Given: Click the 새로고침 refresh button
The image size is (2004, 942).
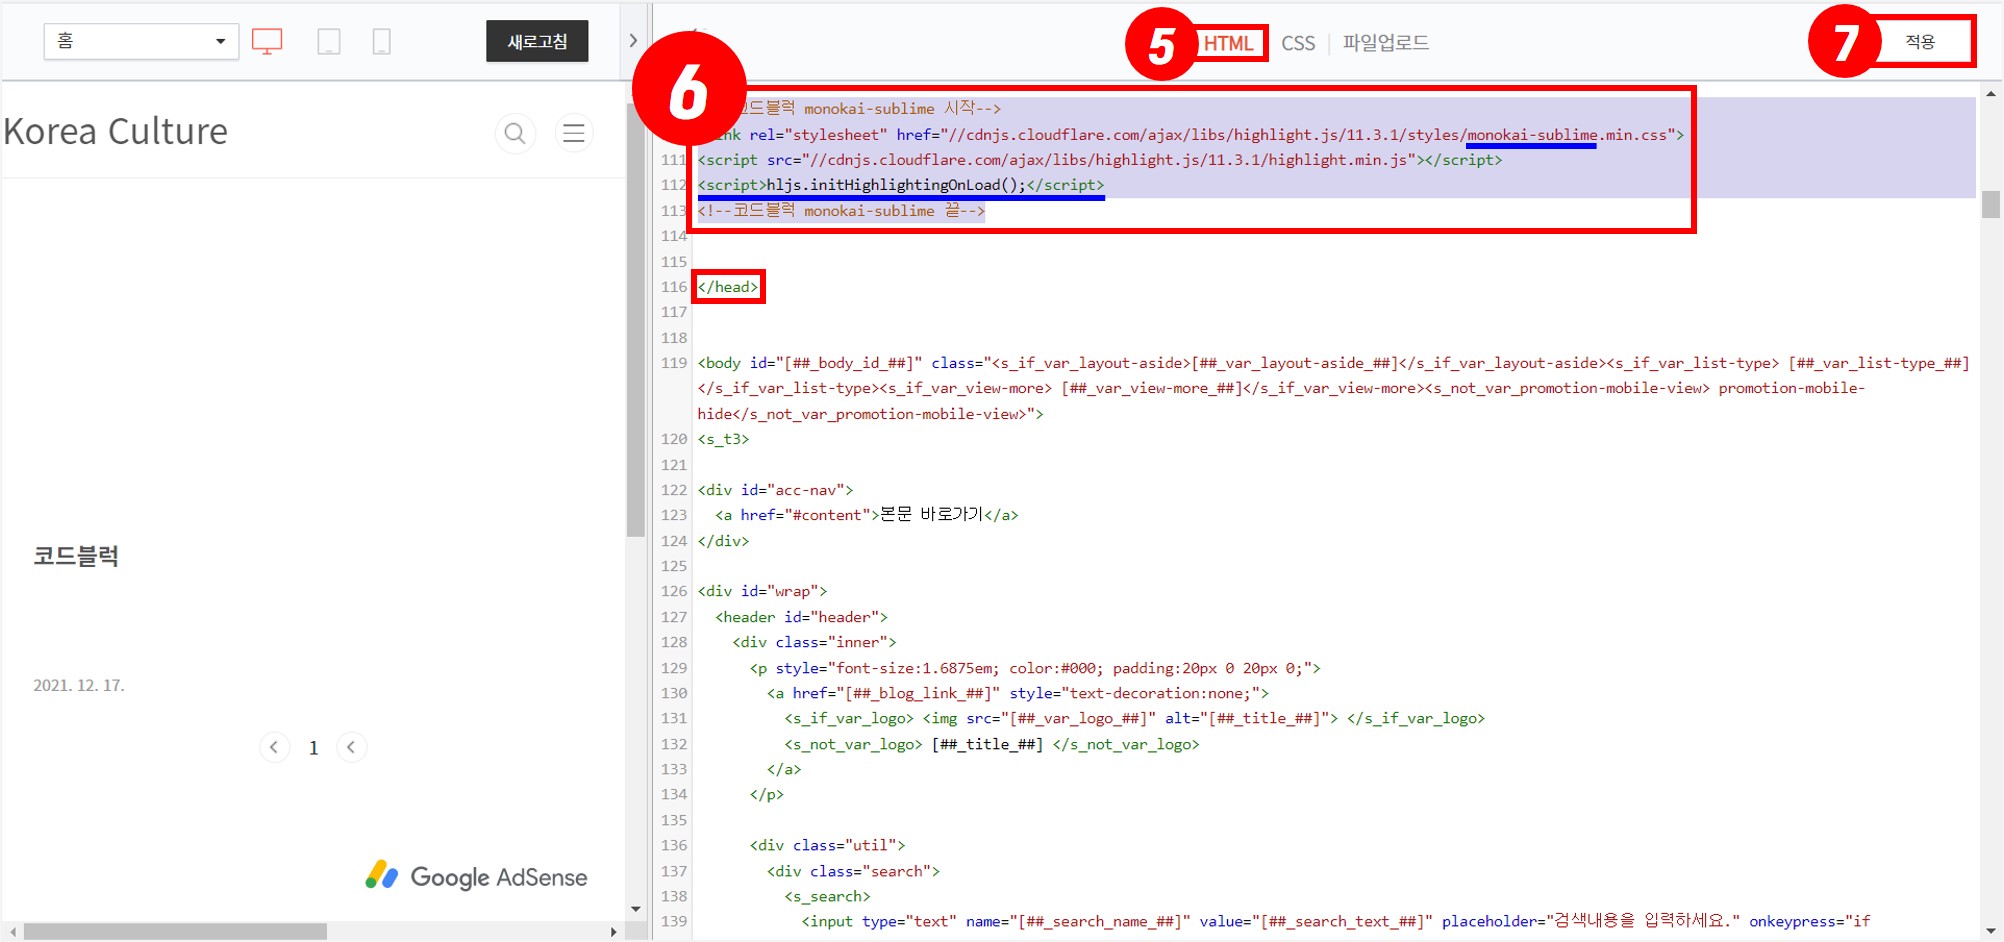Looking at the screenshot, I should (537, 41).
